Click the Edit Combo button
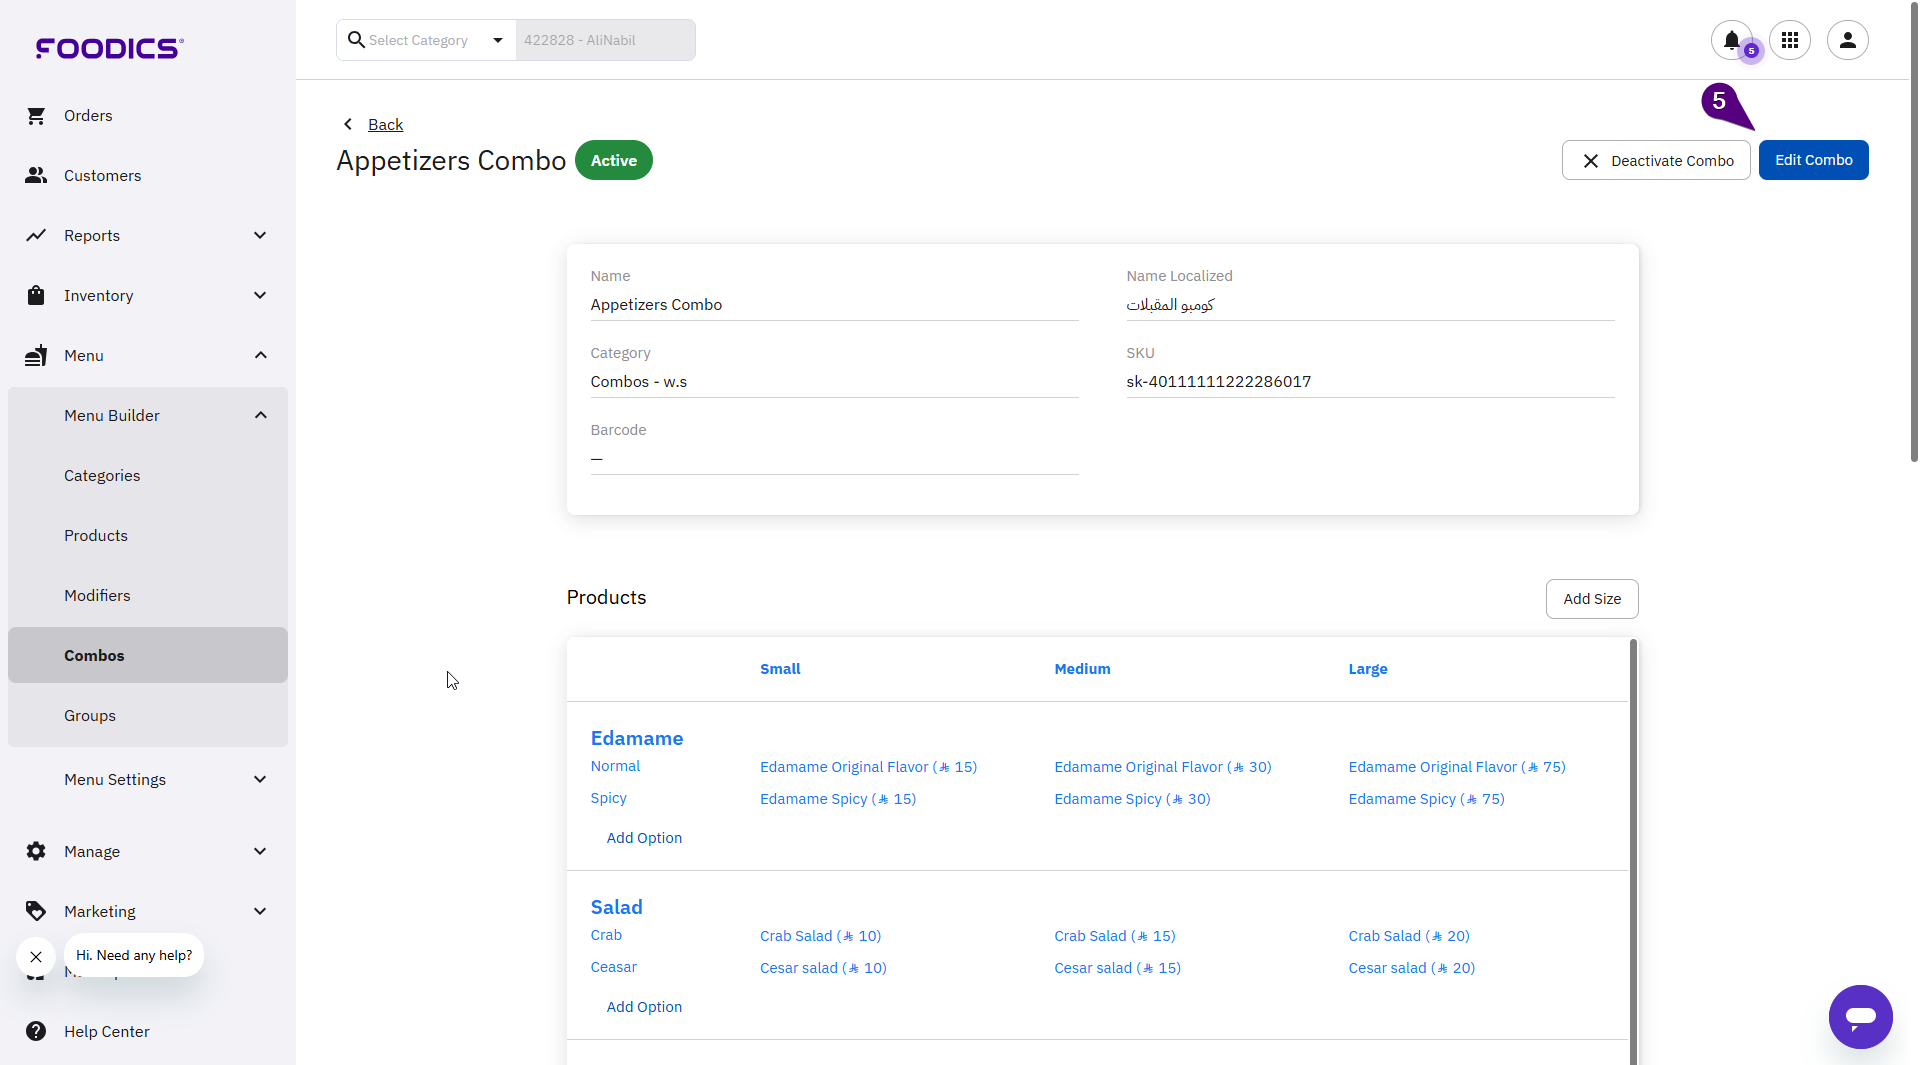 (x=1812, y=160)
